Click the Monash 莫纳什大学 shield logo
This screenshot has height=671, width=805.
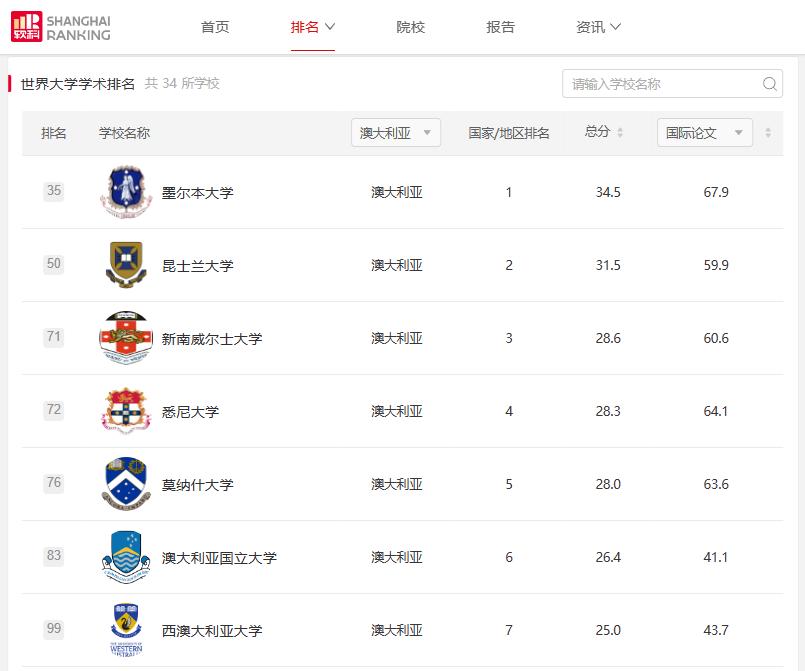click(126, 484)
